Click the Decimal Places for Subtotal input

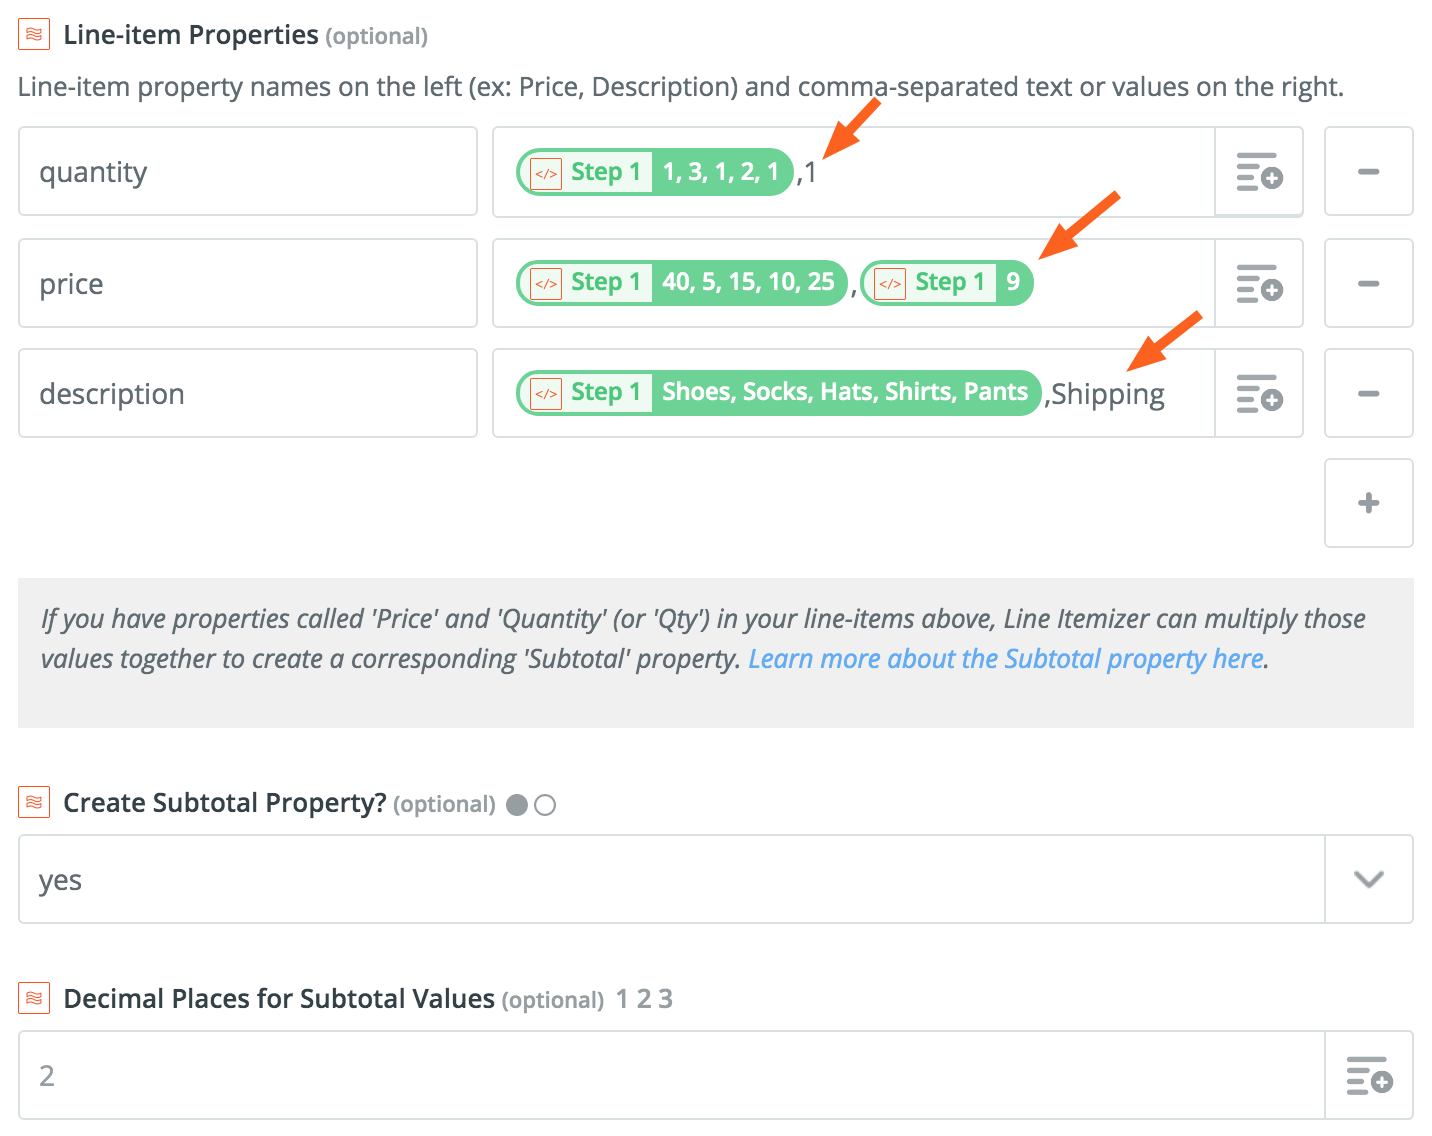[x=670, y=1076]
